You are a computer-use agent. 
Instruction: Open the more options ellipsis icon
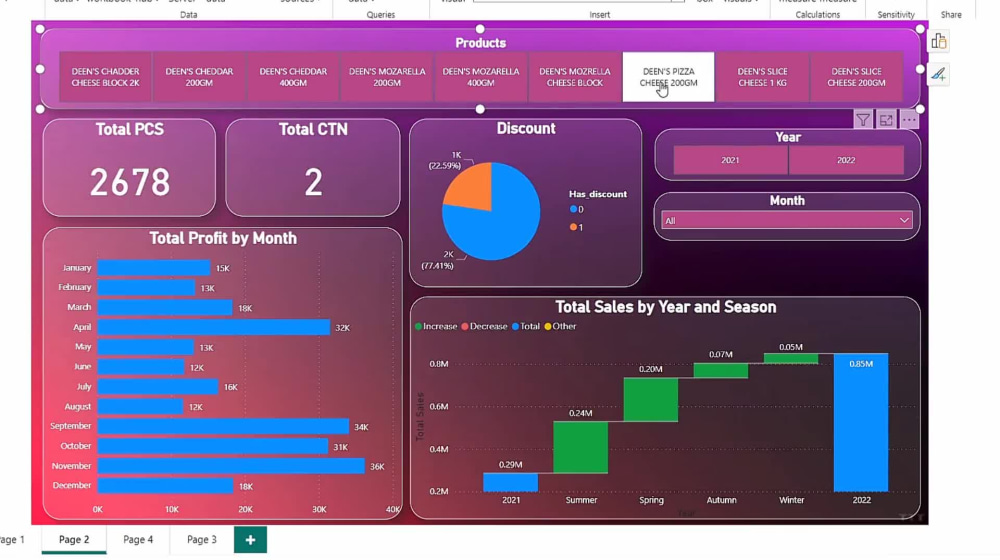tap(909, 120)
